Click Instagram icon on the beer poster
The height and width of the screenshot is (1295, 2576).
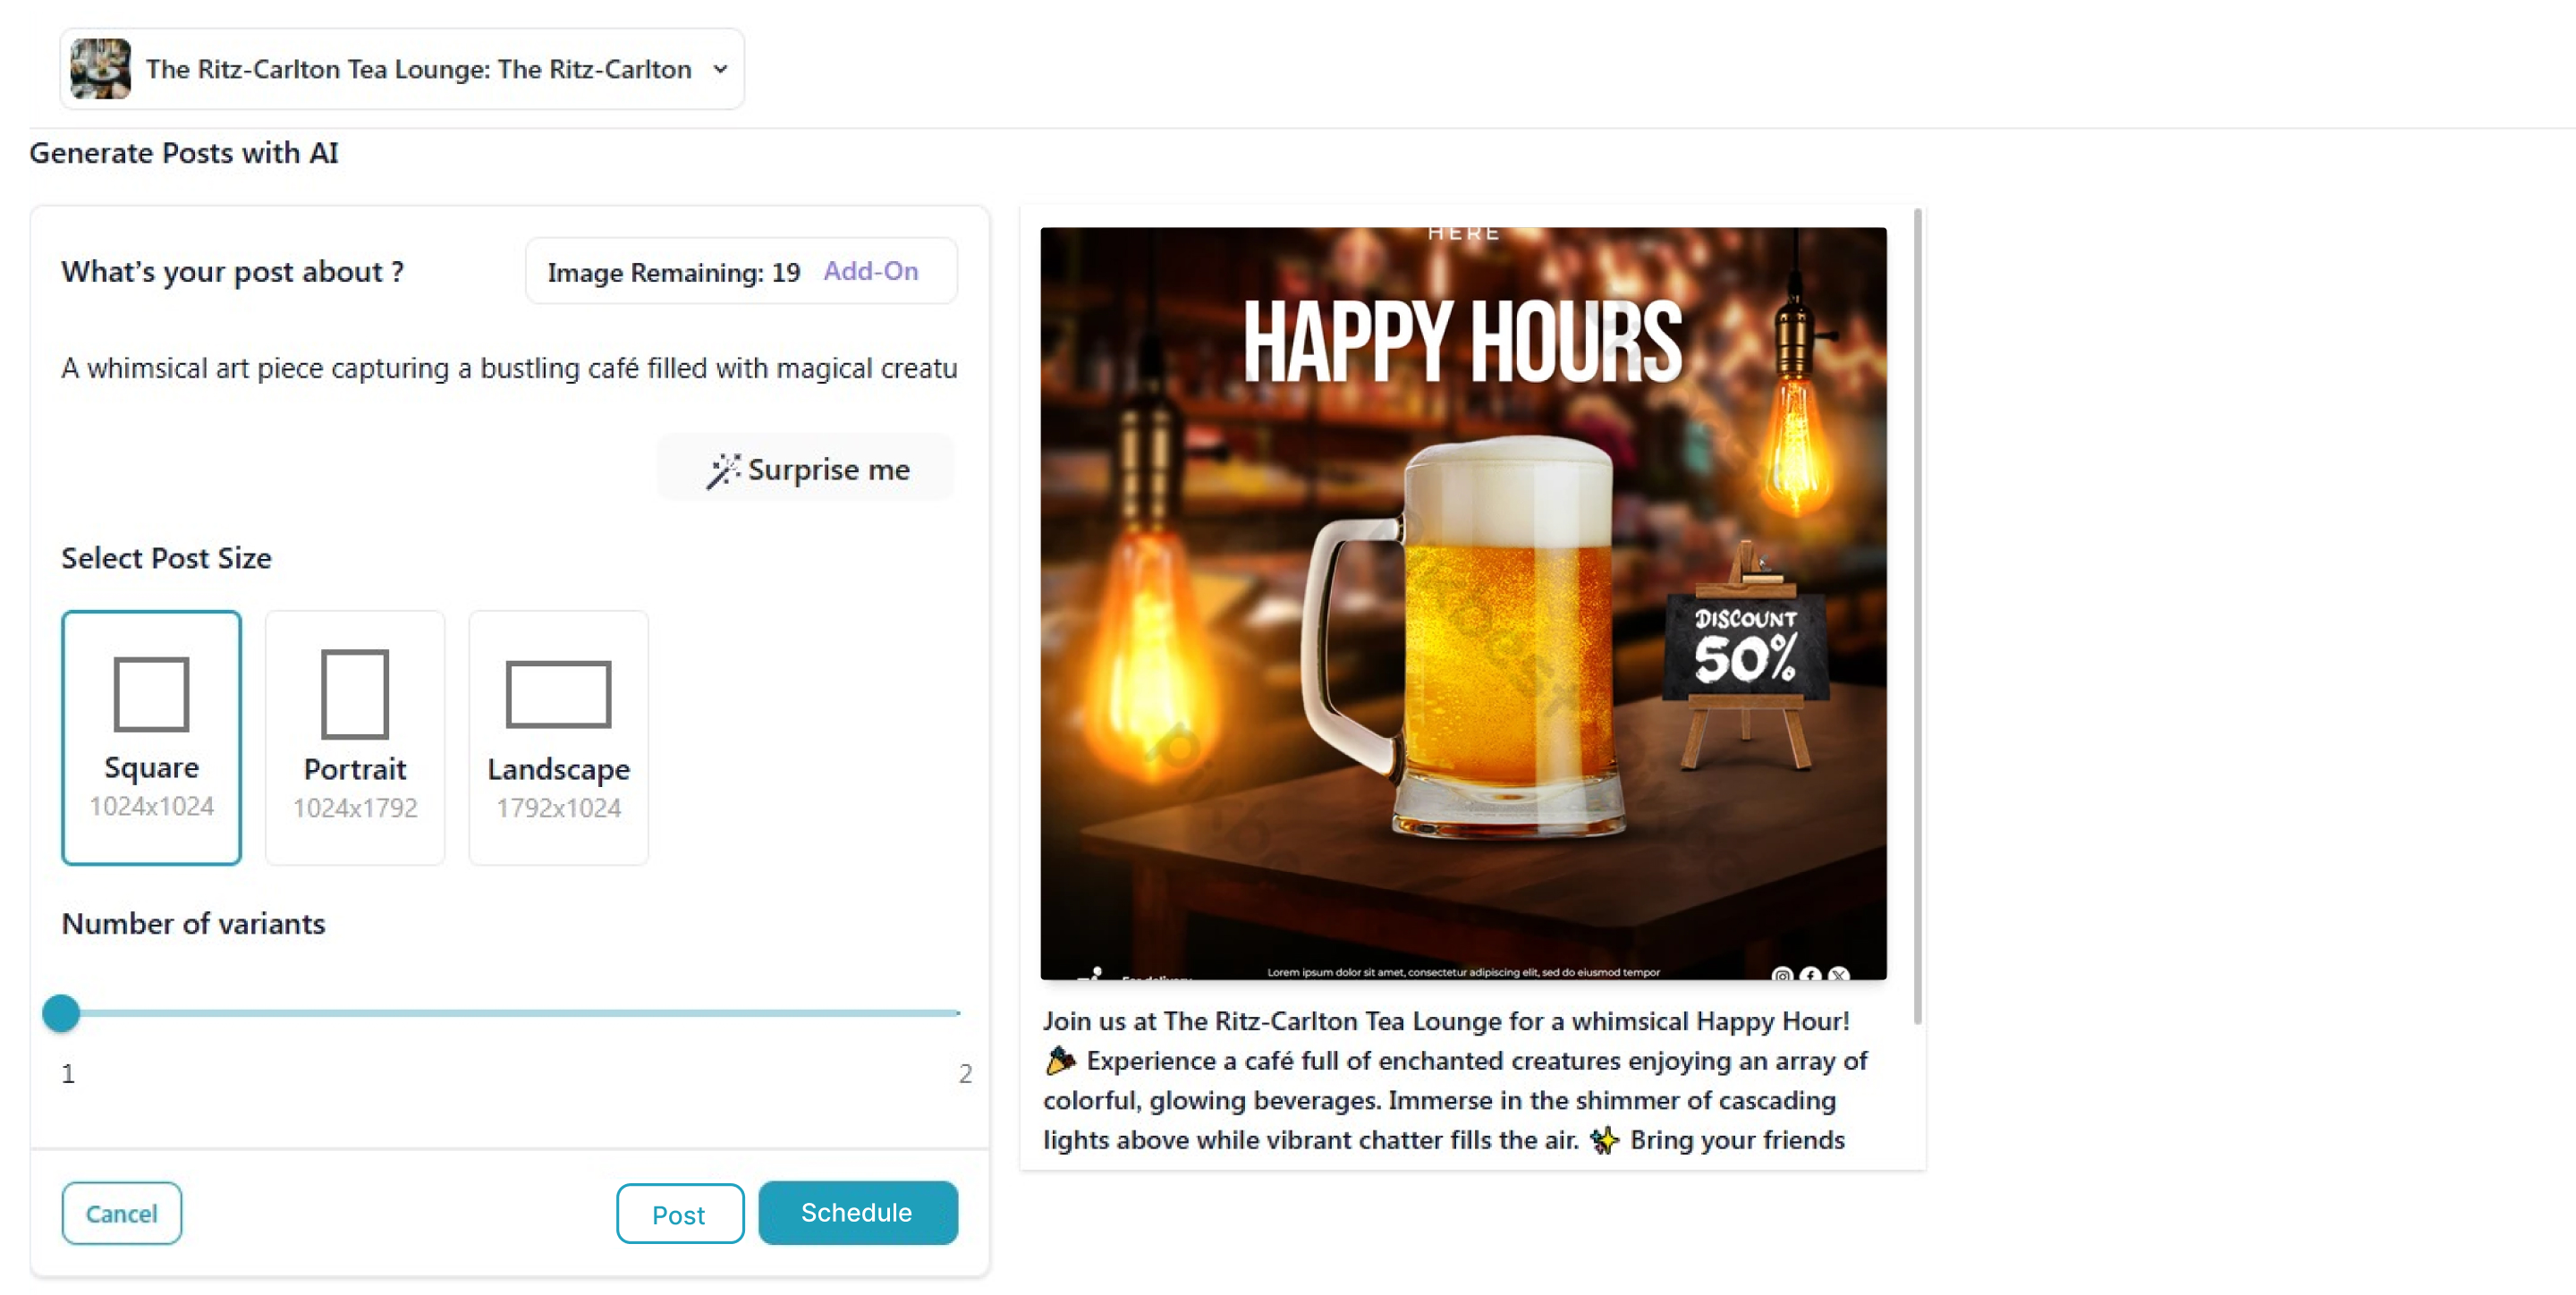pos(1781,975)
